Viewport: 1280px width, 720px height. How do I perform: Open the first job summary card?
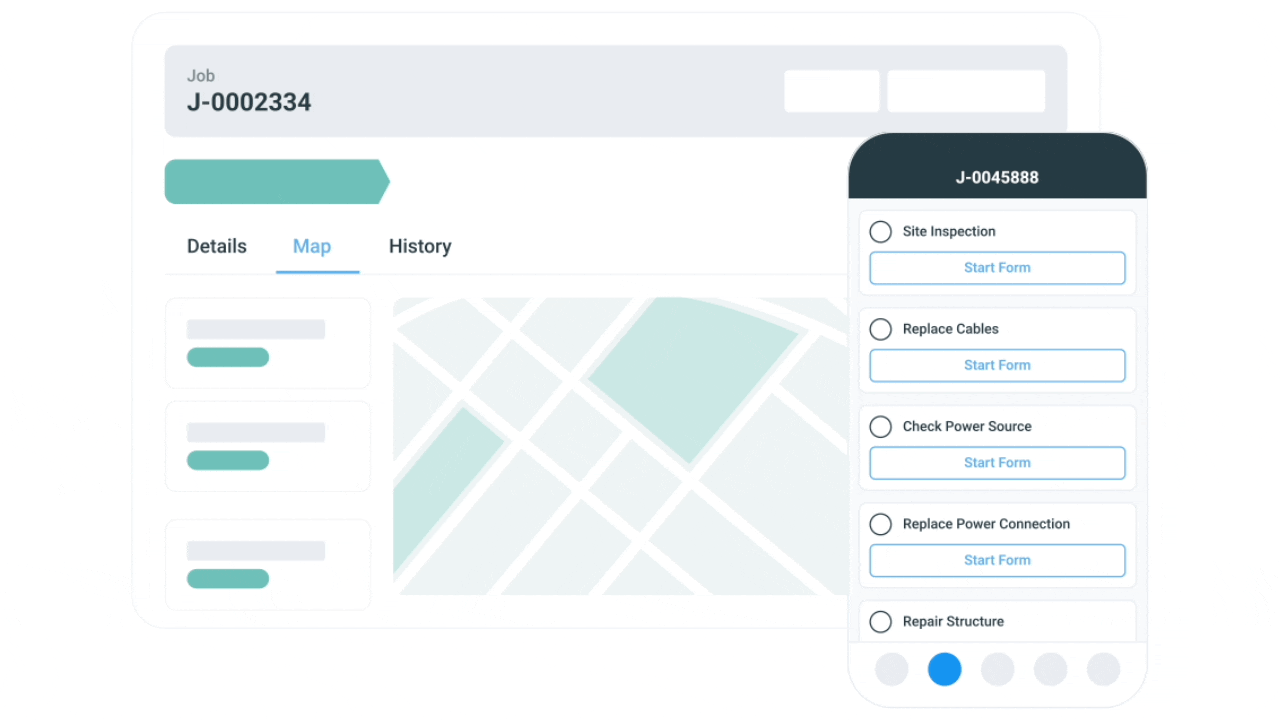pyautogui.click(x=268, y=342)
